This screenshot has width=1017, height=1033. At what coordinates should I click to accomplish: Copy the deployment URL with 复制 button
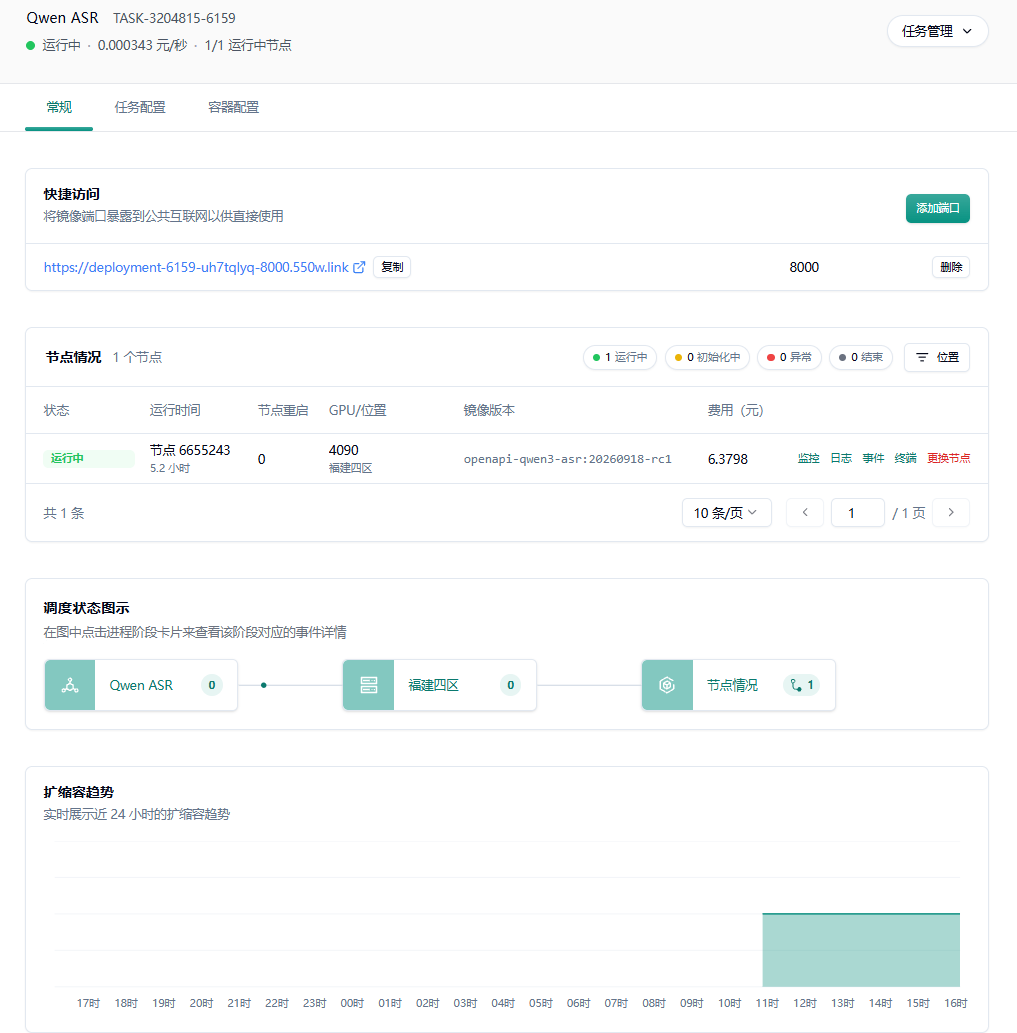click(392, 267)
